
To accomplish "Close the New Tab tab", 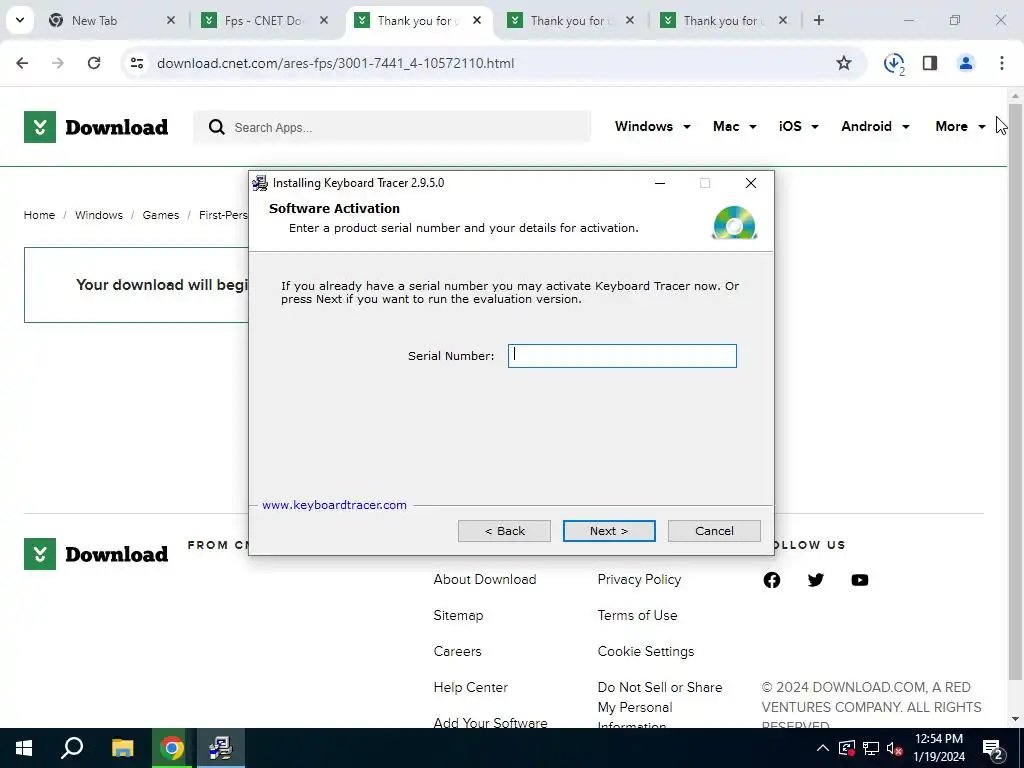I will tap(171, 20).
